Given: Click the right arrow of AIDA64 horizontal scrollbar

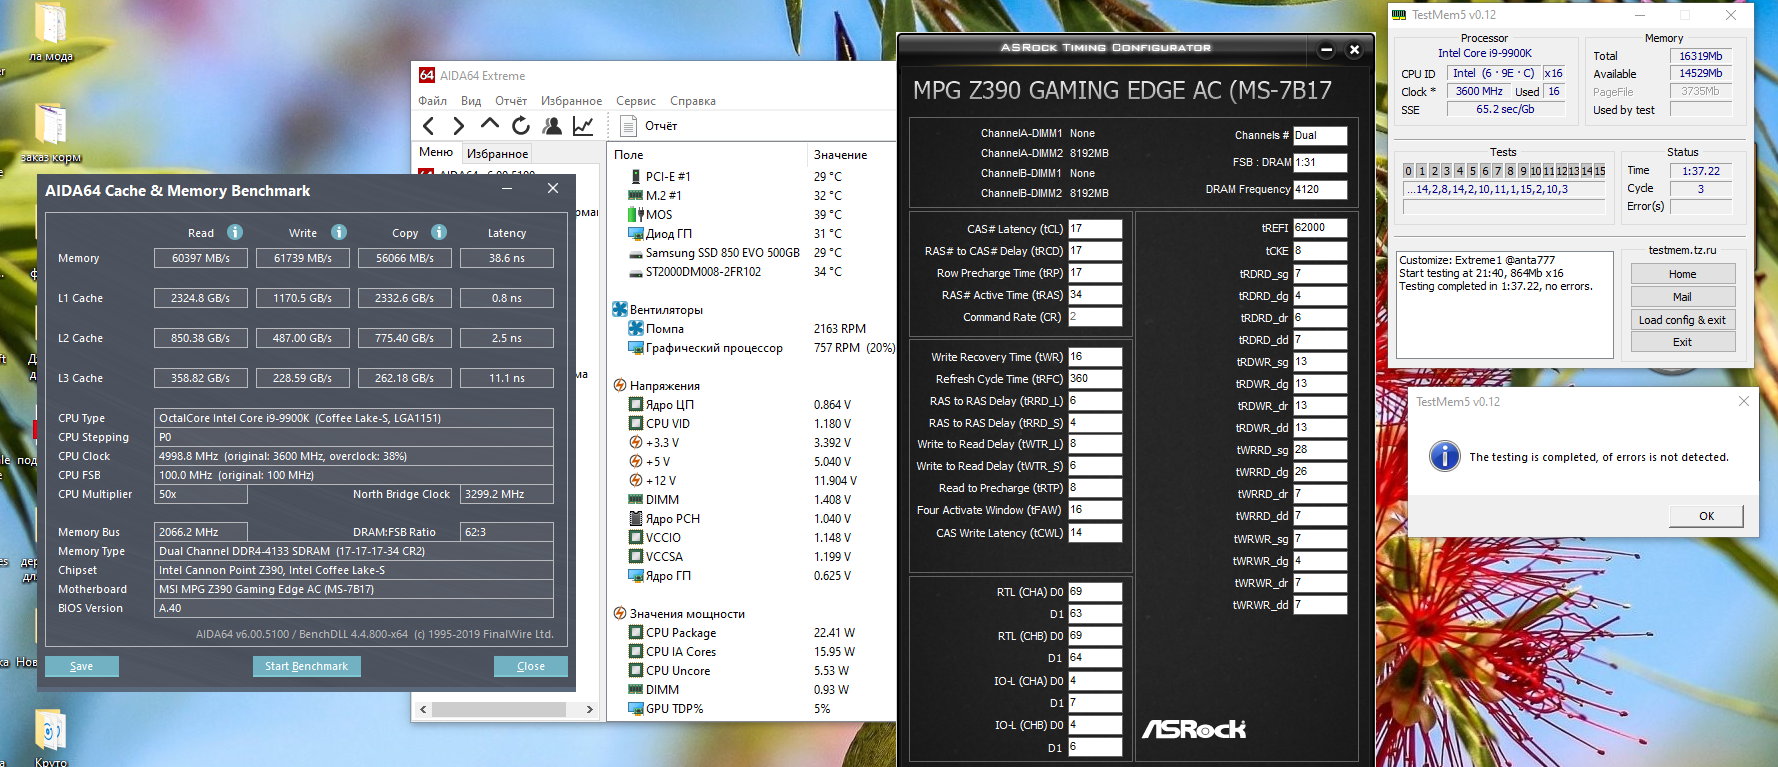Looking at the screenshot, I should pos(590,709).
